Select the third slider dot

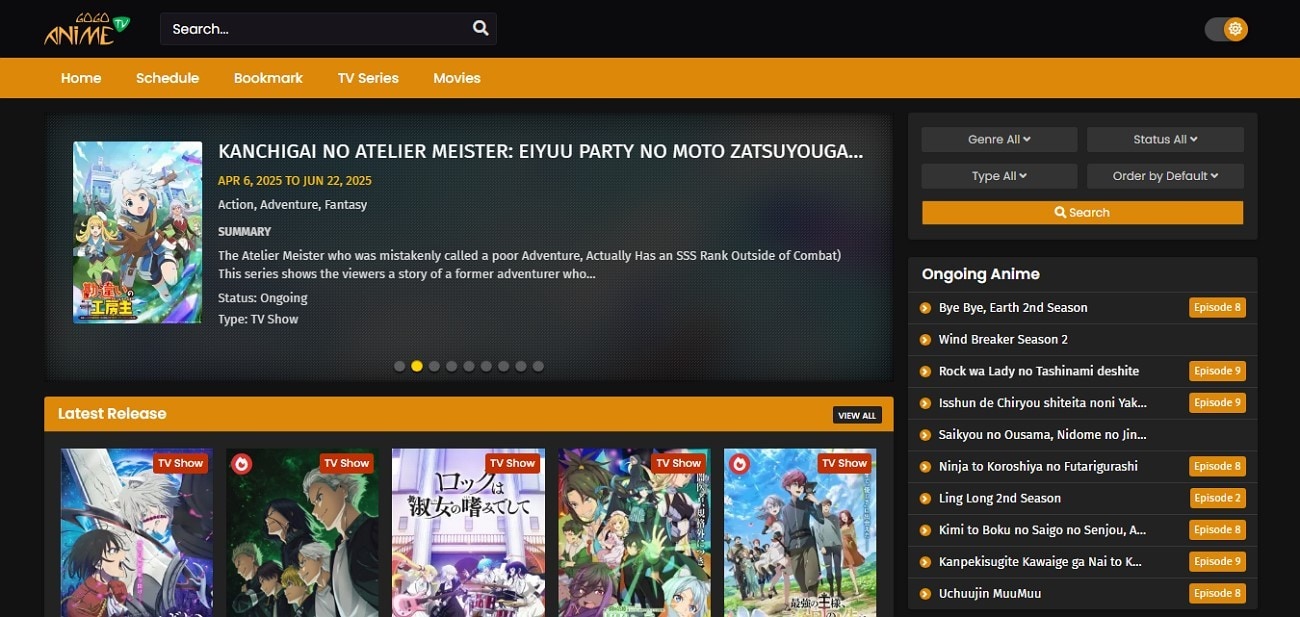coord(434,366)
